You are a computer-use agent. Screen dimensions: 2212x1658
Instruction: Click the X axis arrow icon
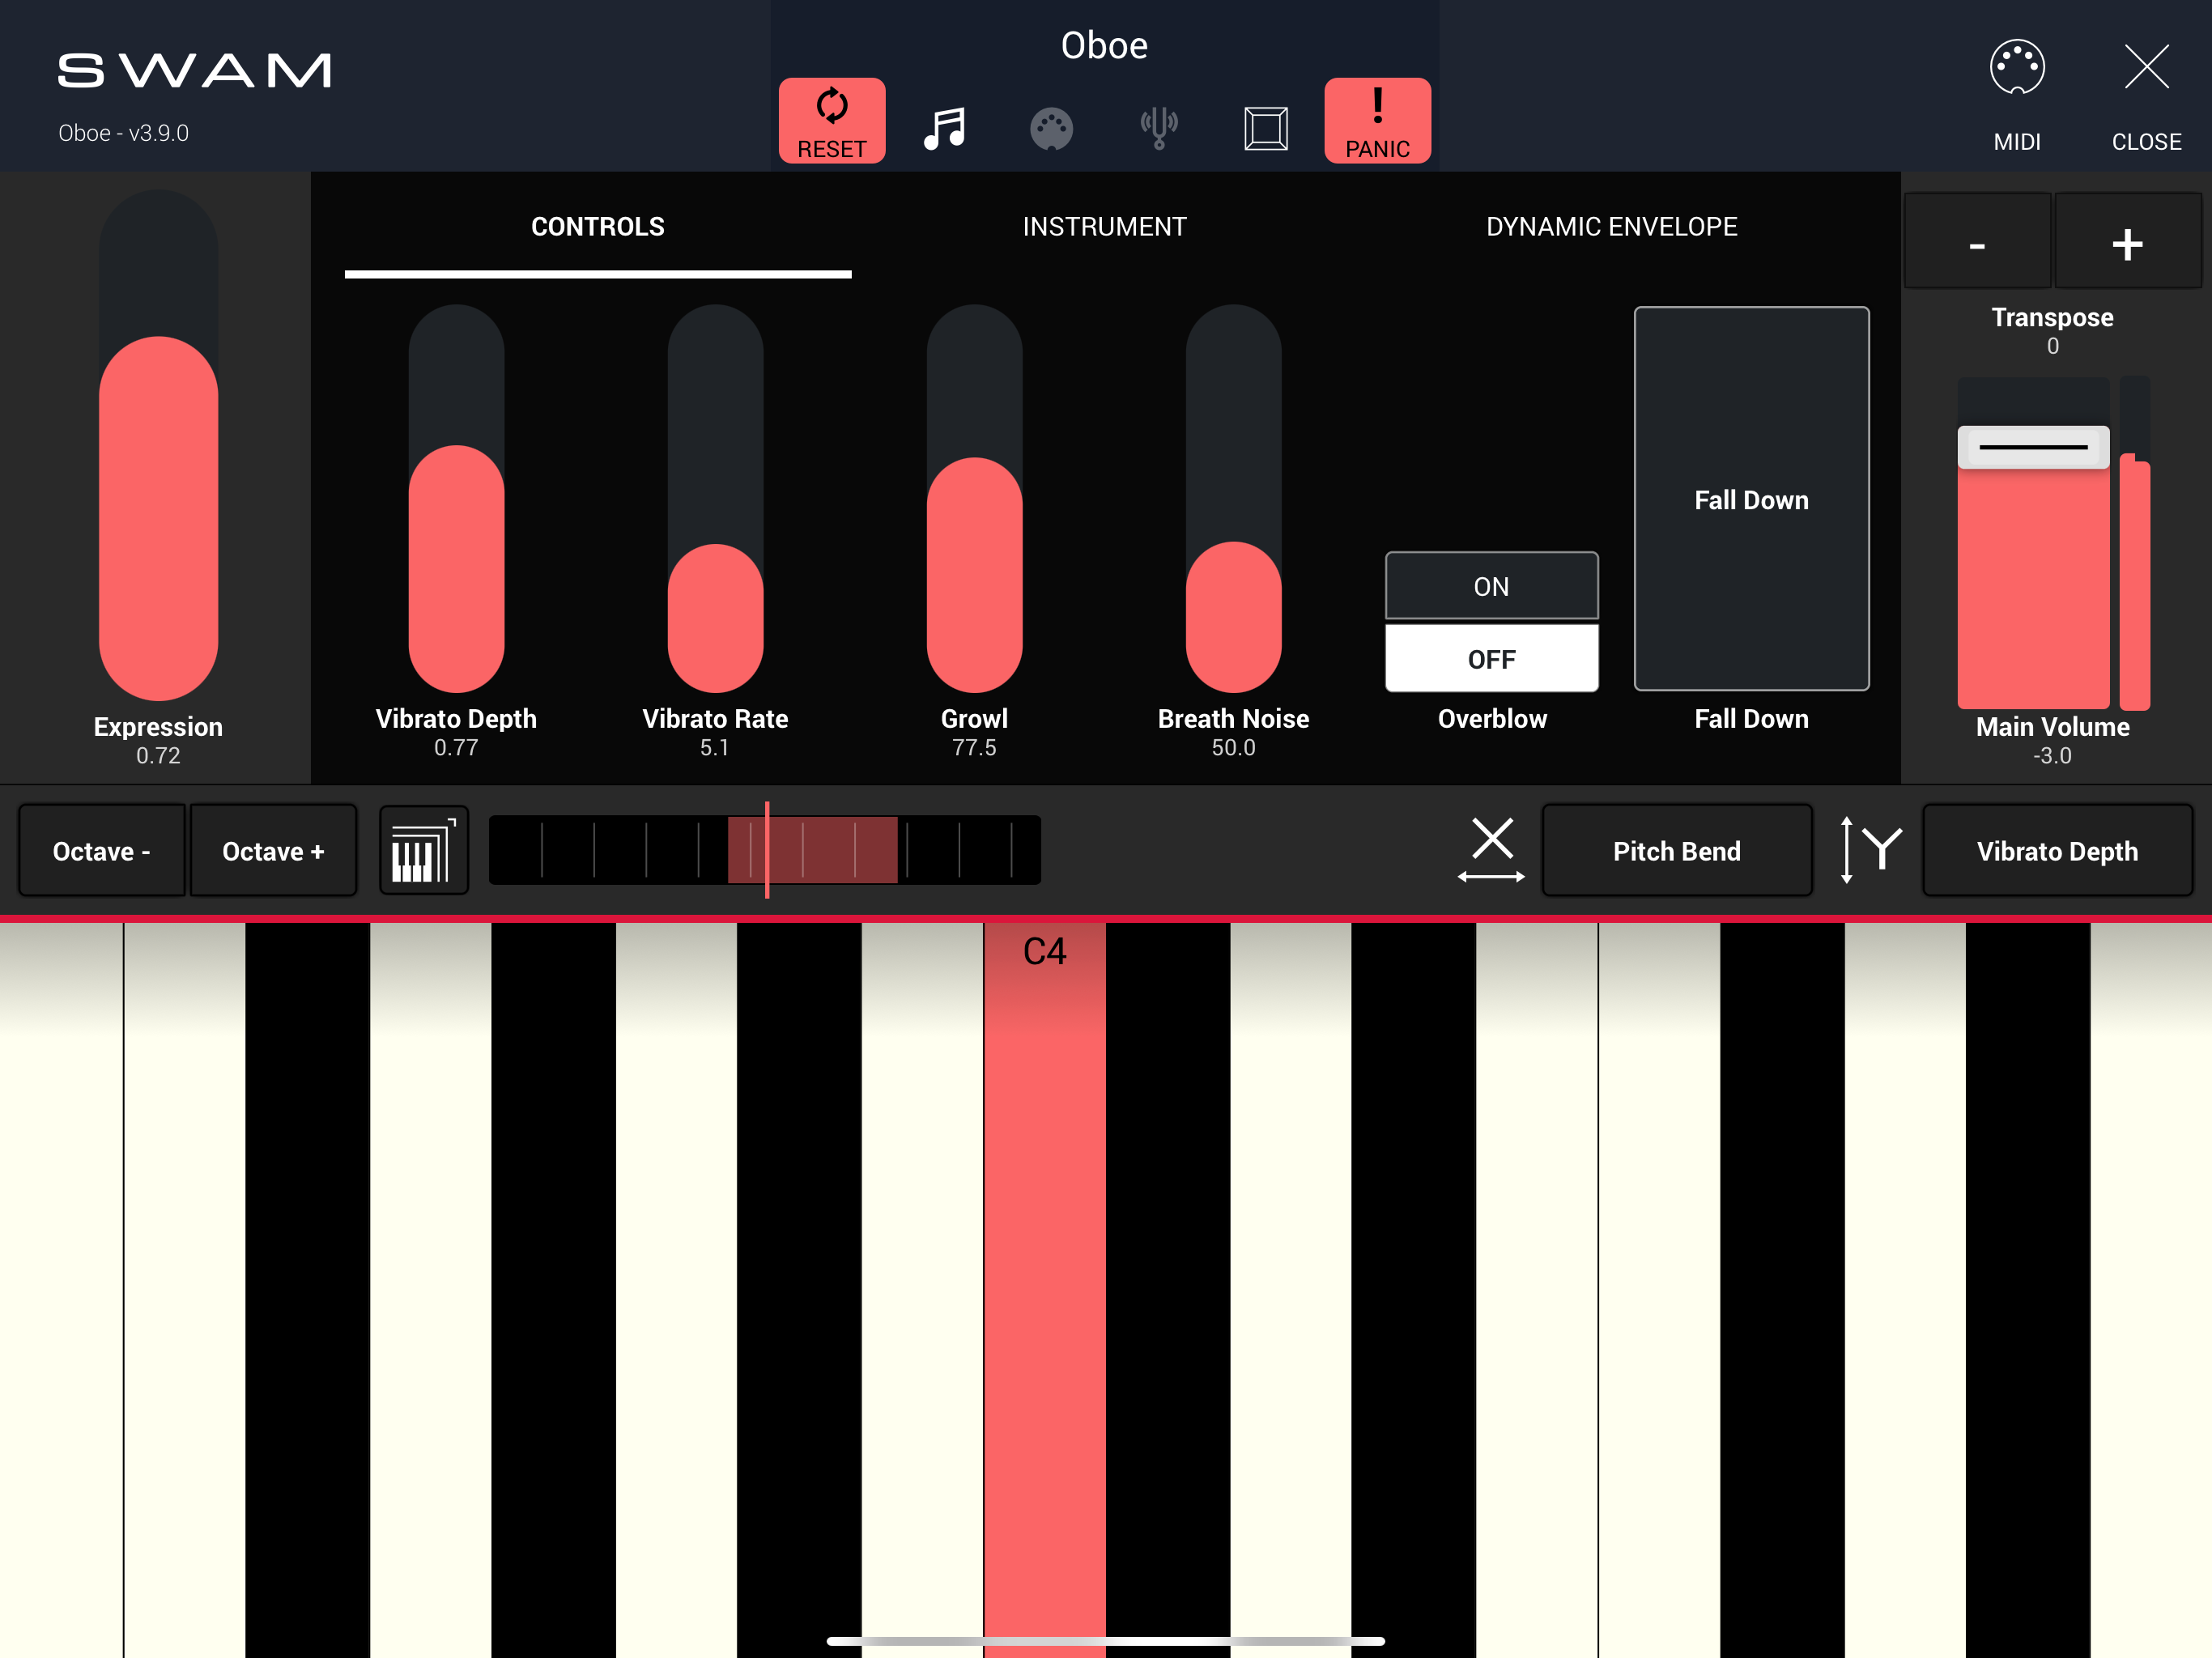coord(1491,850)
